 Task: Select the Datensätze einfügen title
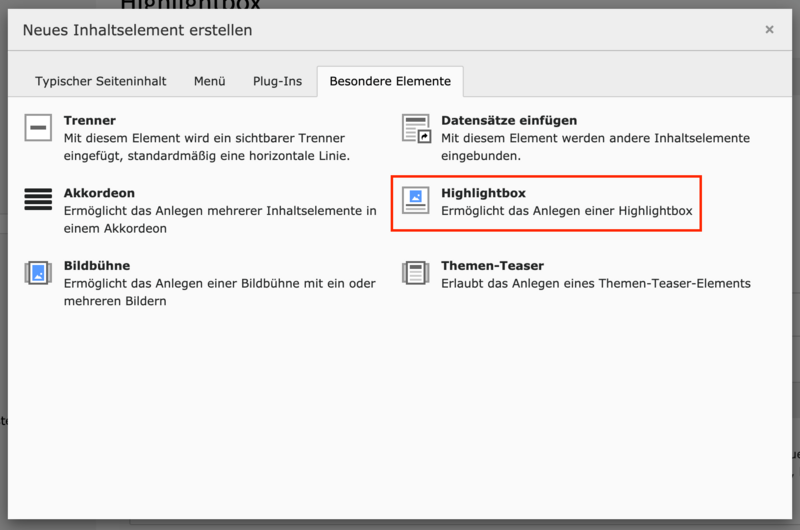[509, 120]
